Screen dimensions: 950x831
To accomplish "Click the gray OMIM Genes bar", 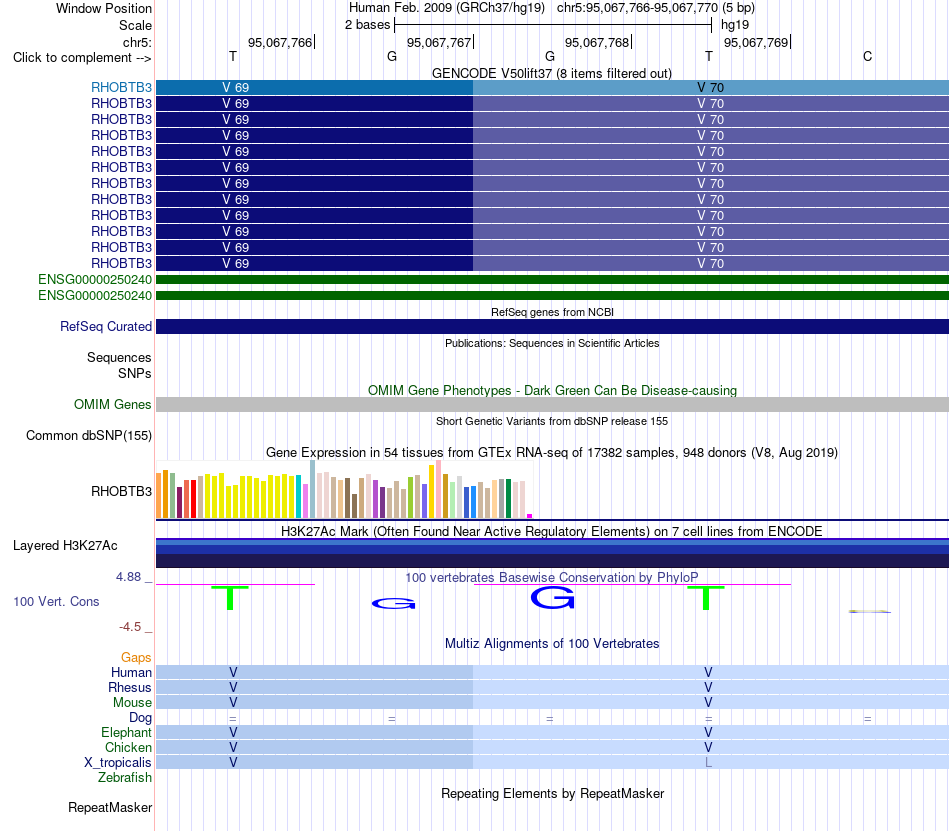I will click(x=552, y=405).
